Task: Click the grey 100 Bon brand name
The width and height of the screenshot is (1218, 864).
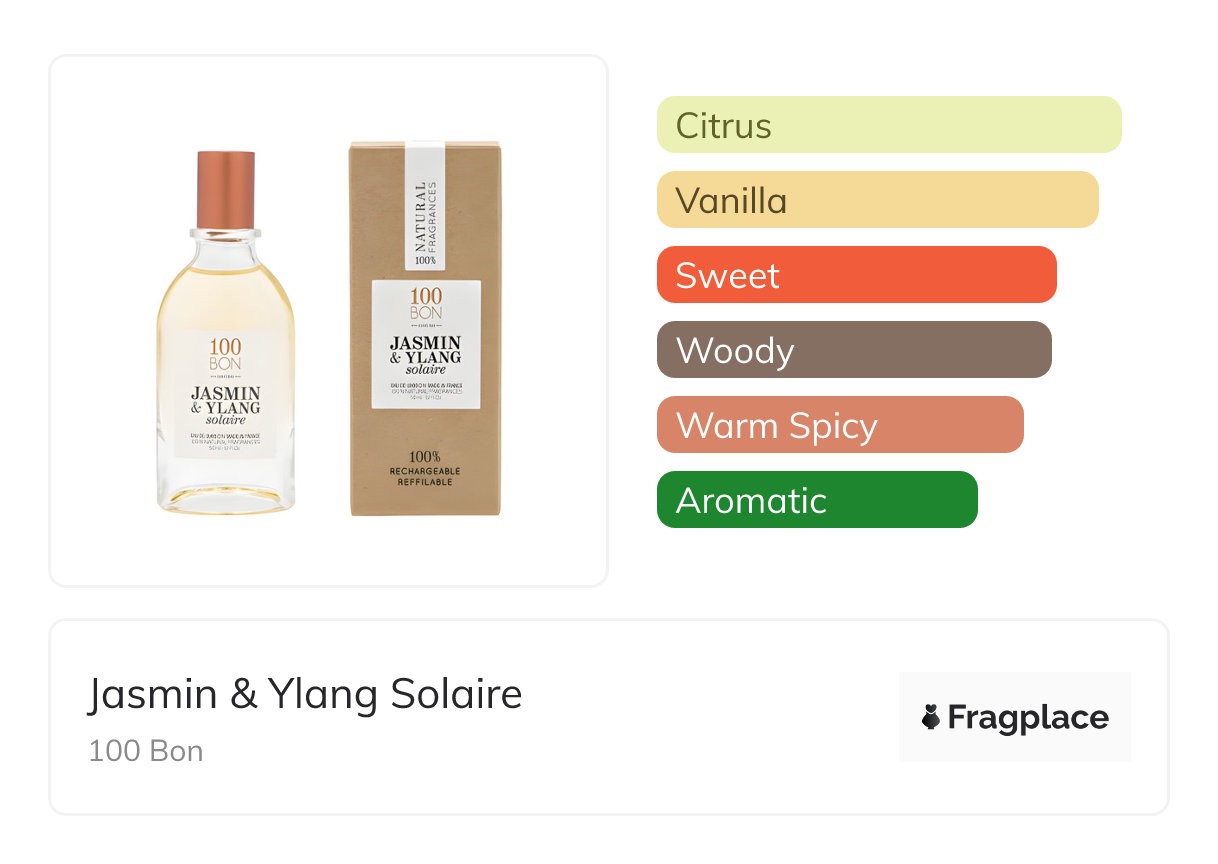Action: tap(146, 751)
